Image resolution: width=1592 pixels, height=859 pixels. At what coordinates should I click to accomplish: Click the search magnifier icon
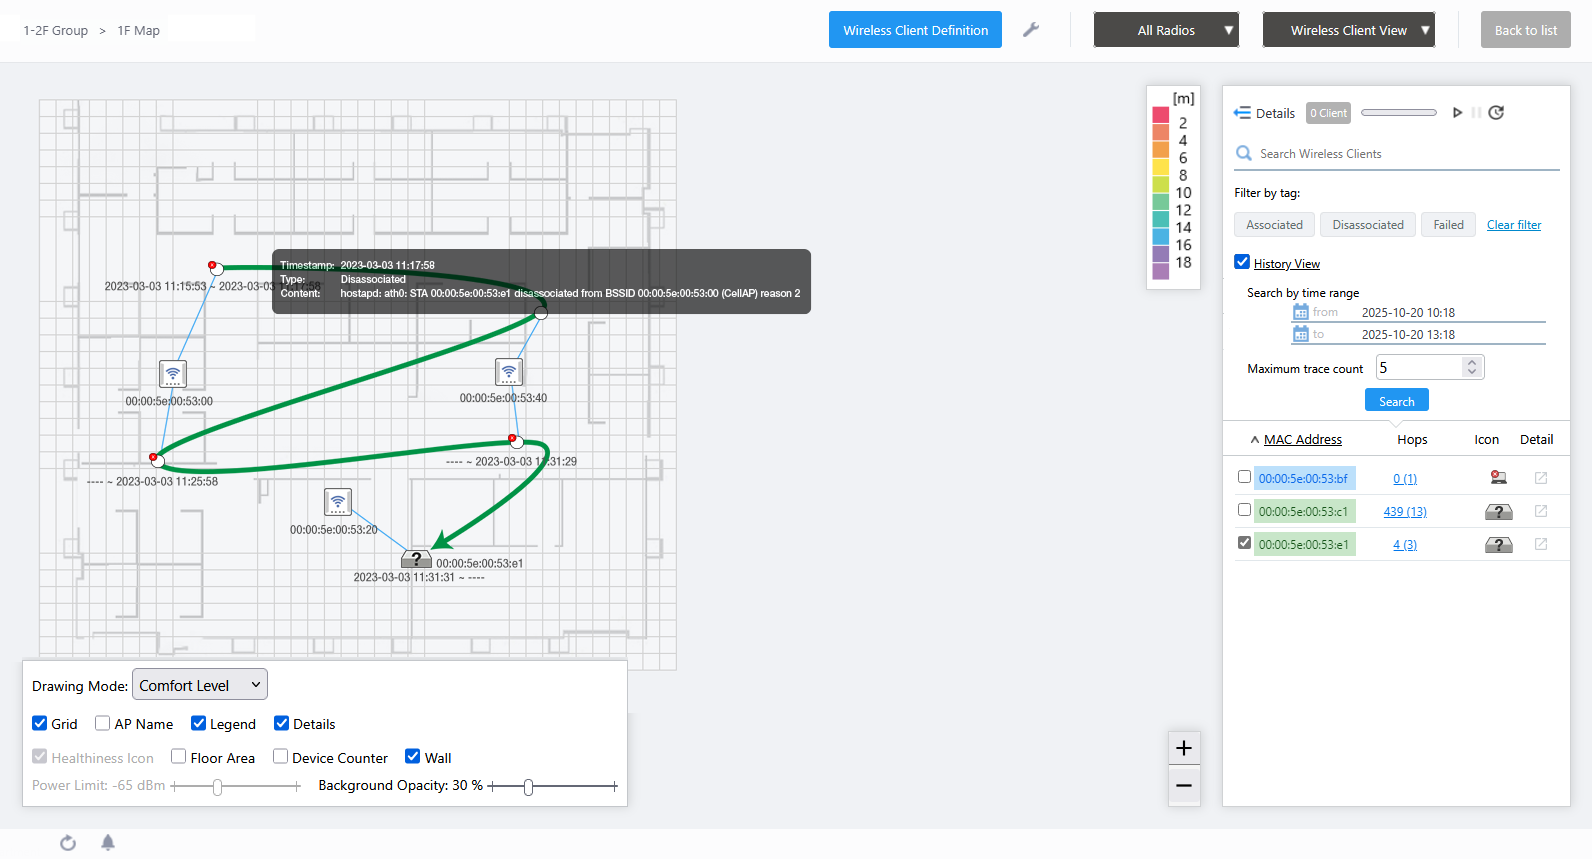point(1244,153)
